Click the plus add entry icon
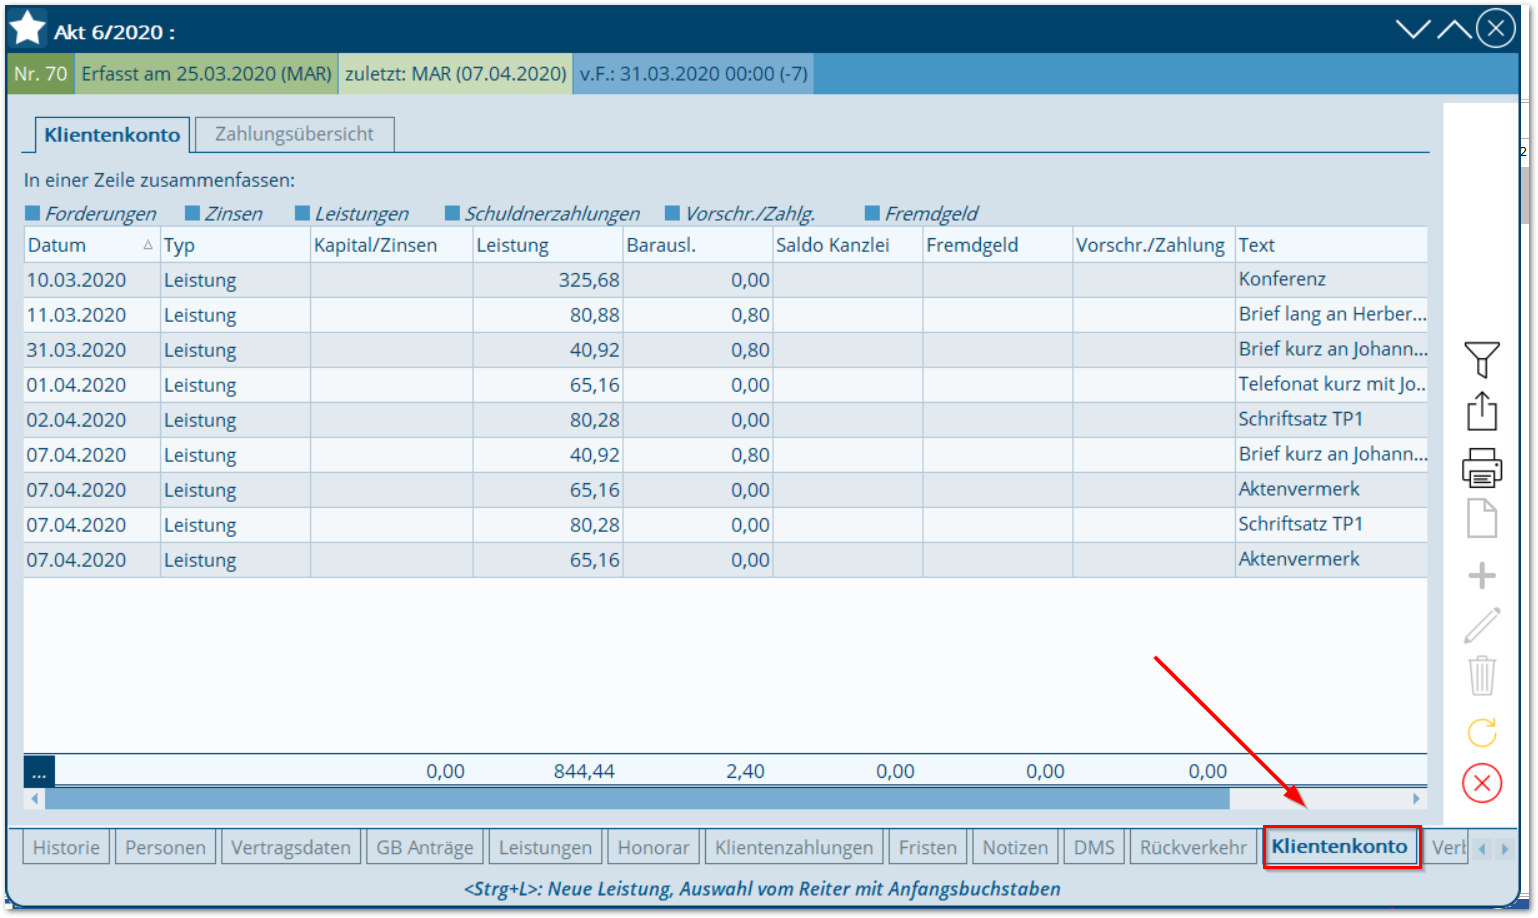 (1481, 576)
